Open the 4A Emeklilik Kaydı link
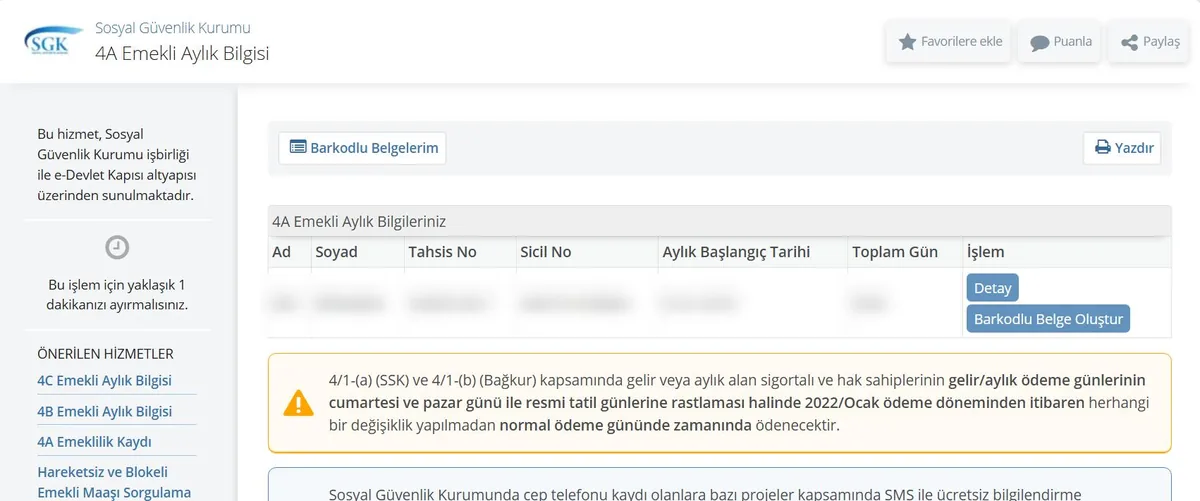 [x=94, y=442]
